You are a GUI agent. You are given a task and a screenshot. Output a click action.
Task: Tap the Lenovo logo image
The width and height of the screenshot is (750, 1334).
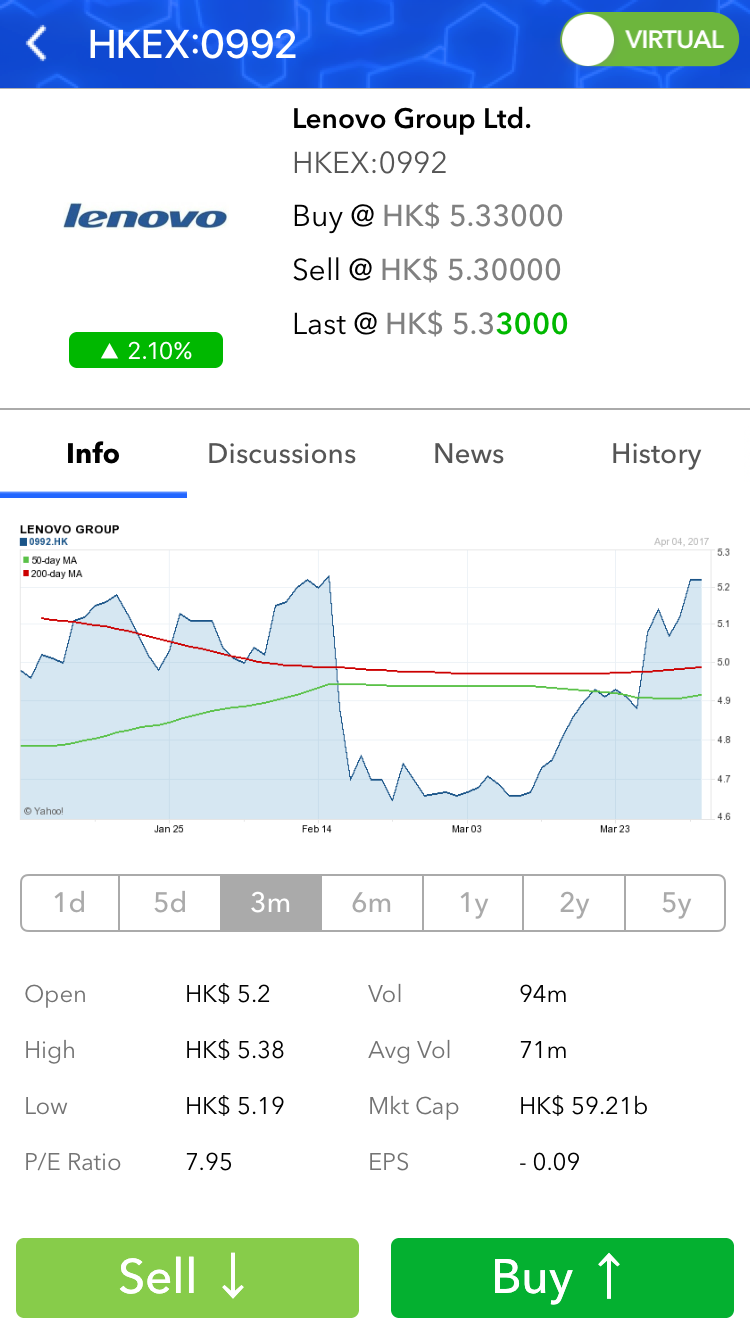pyautogui.click(x=145, y=216)
